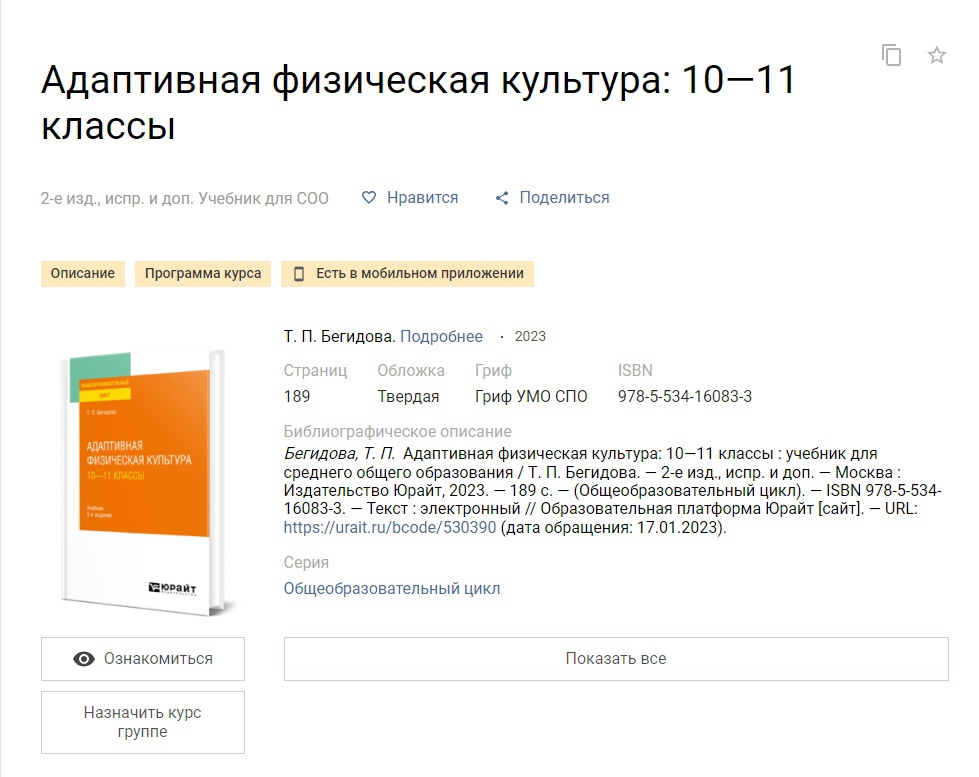Open the urait.ru/bcode/530390 URL
Viewport: 979px width, 777px height.
tap(390, 527)
